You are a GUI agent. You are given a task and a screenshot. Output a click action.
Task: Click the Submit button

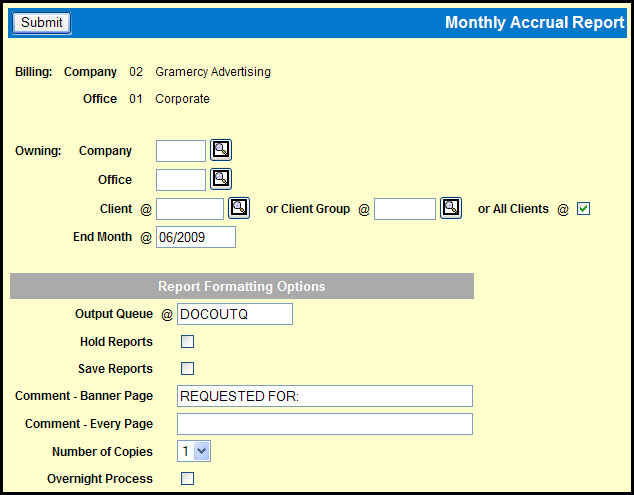coord(42,23)
